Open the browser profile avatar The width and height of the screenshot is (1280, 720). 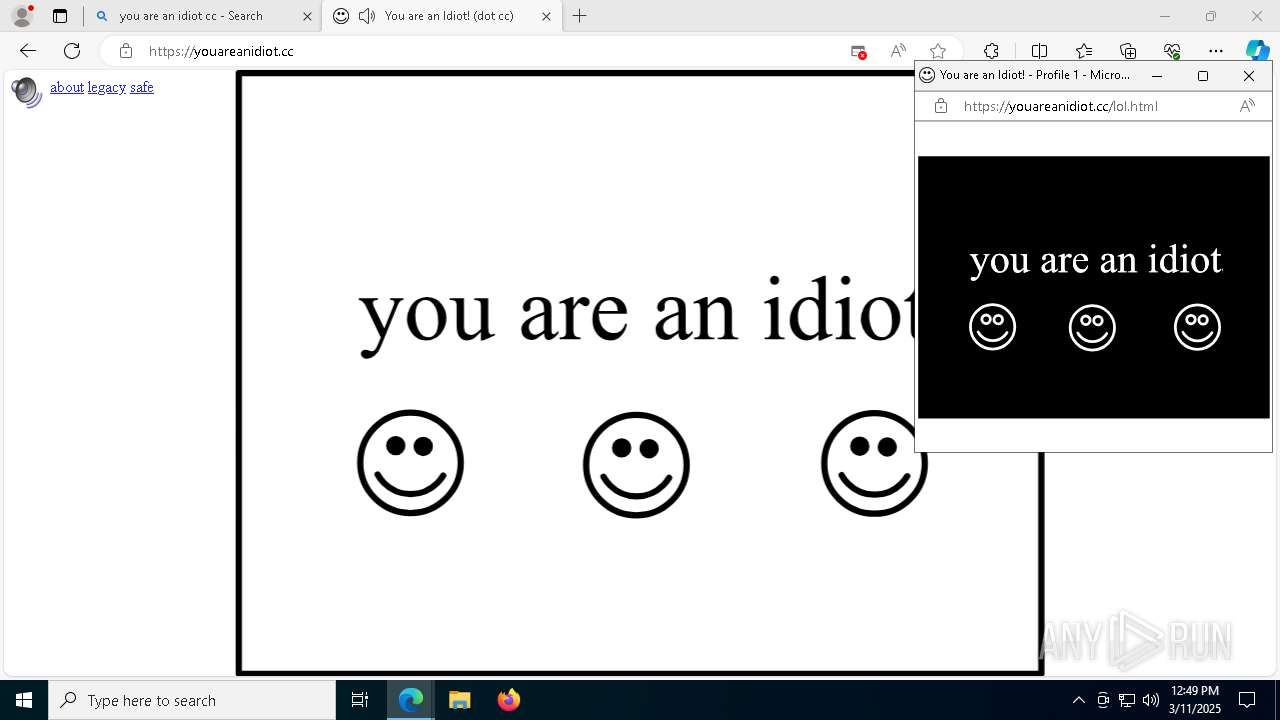coord(22,16)
